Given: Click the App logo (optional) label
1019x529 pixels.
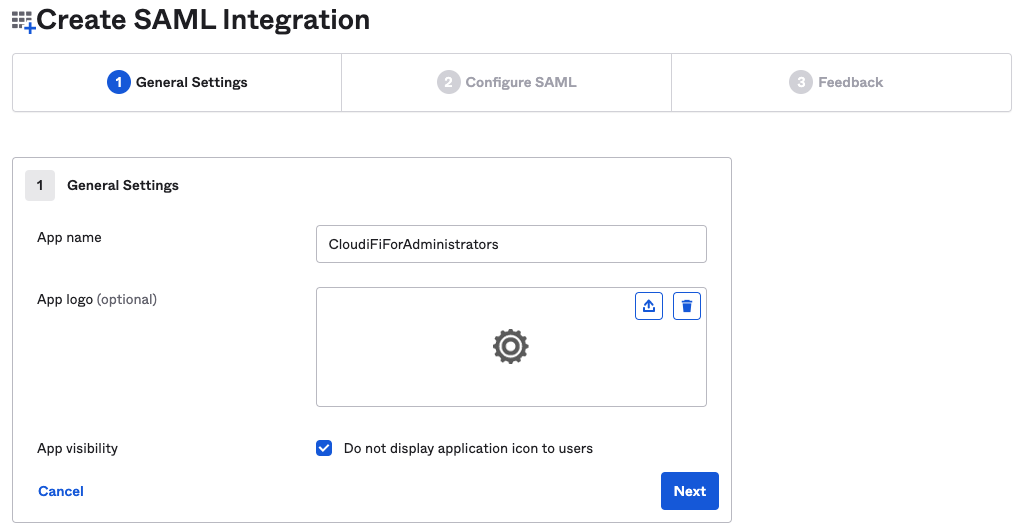Looking at the screenshot, I should [x=97, y=300].
